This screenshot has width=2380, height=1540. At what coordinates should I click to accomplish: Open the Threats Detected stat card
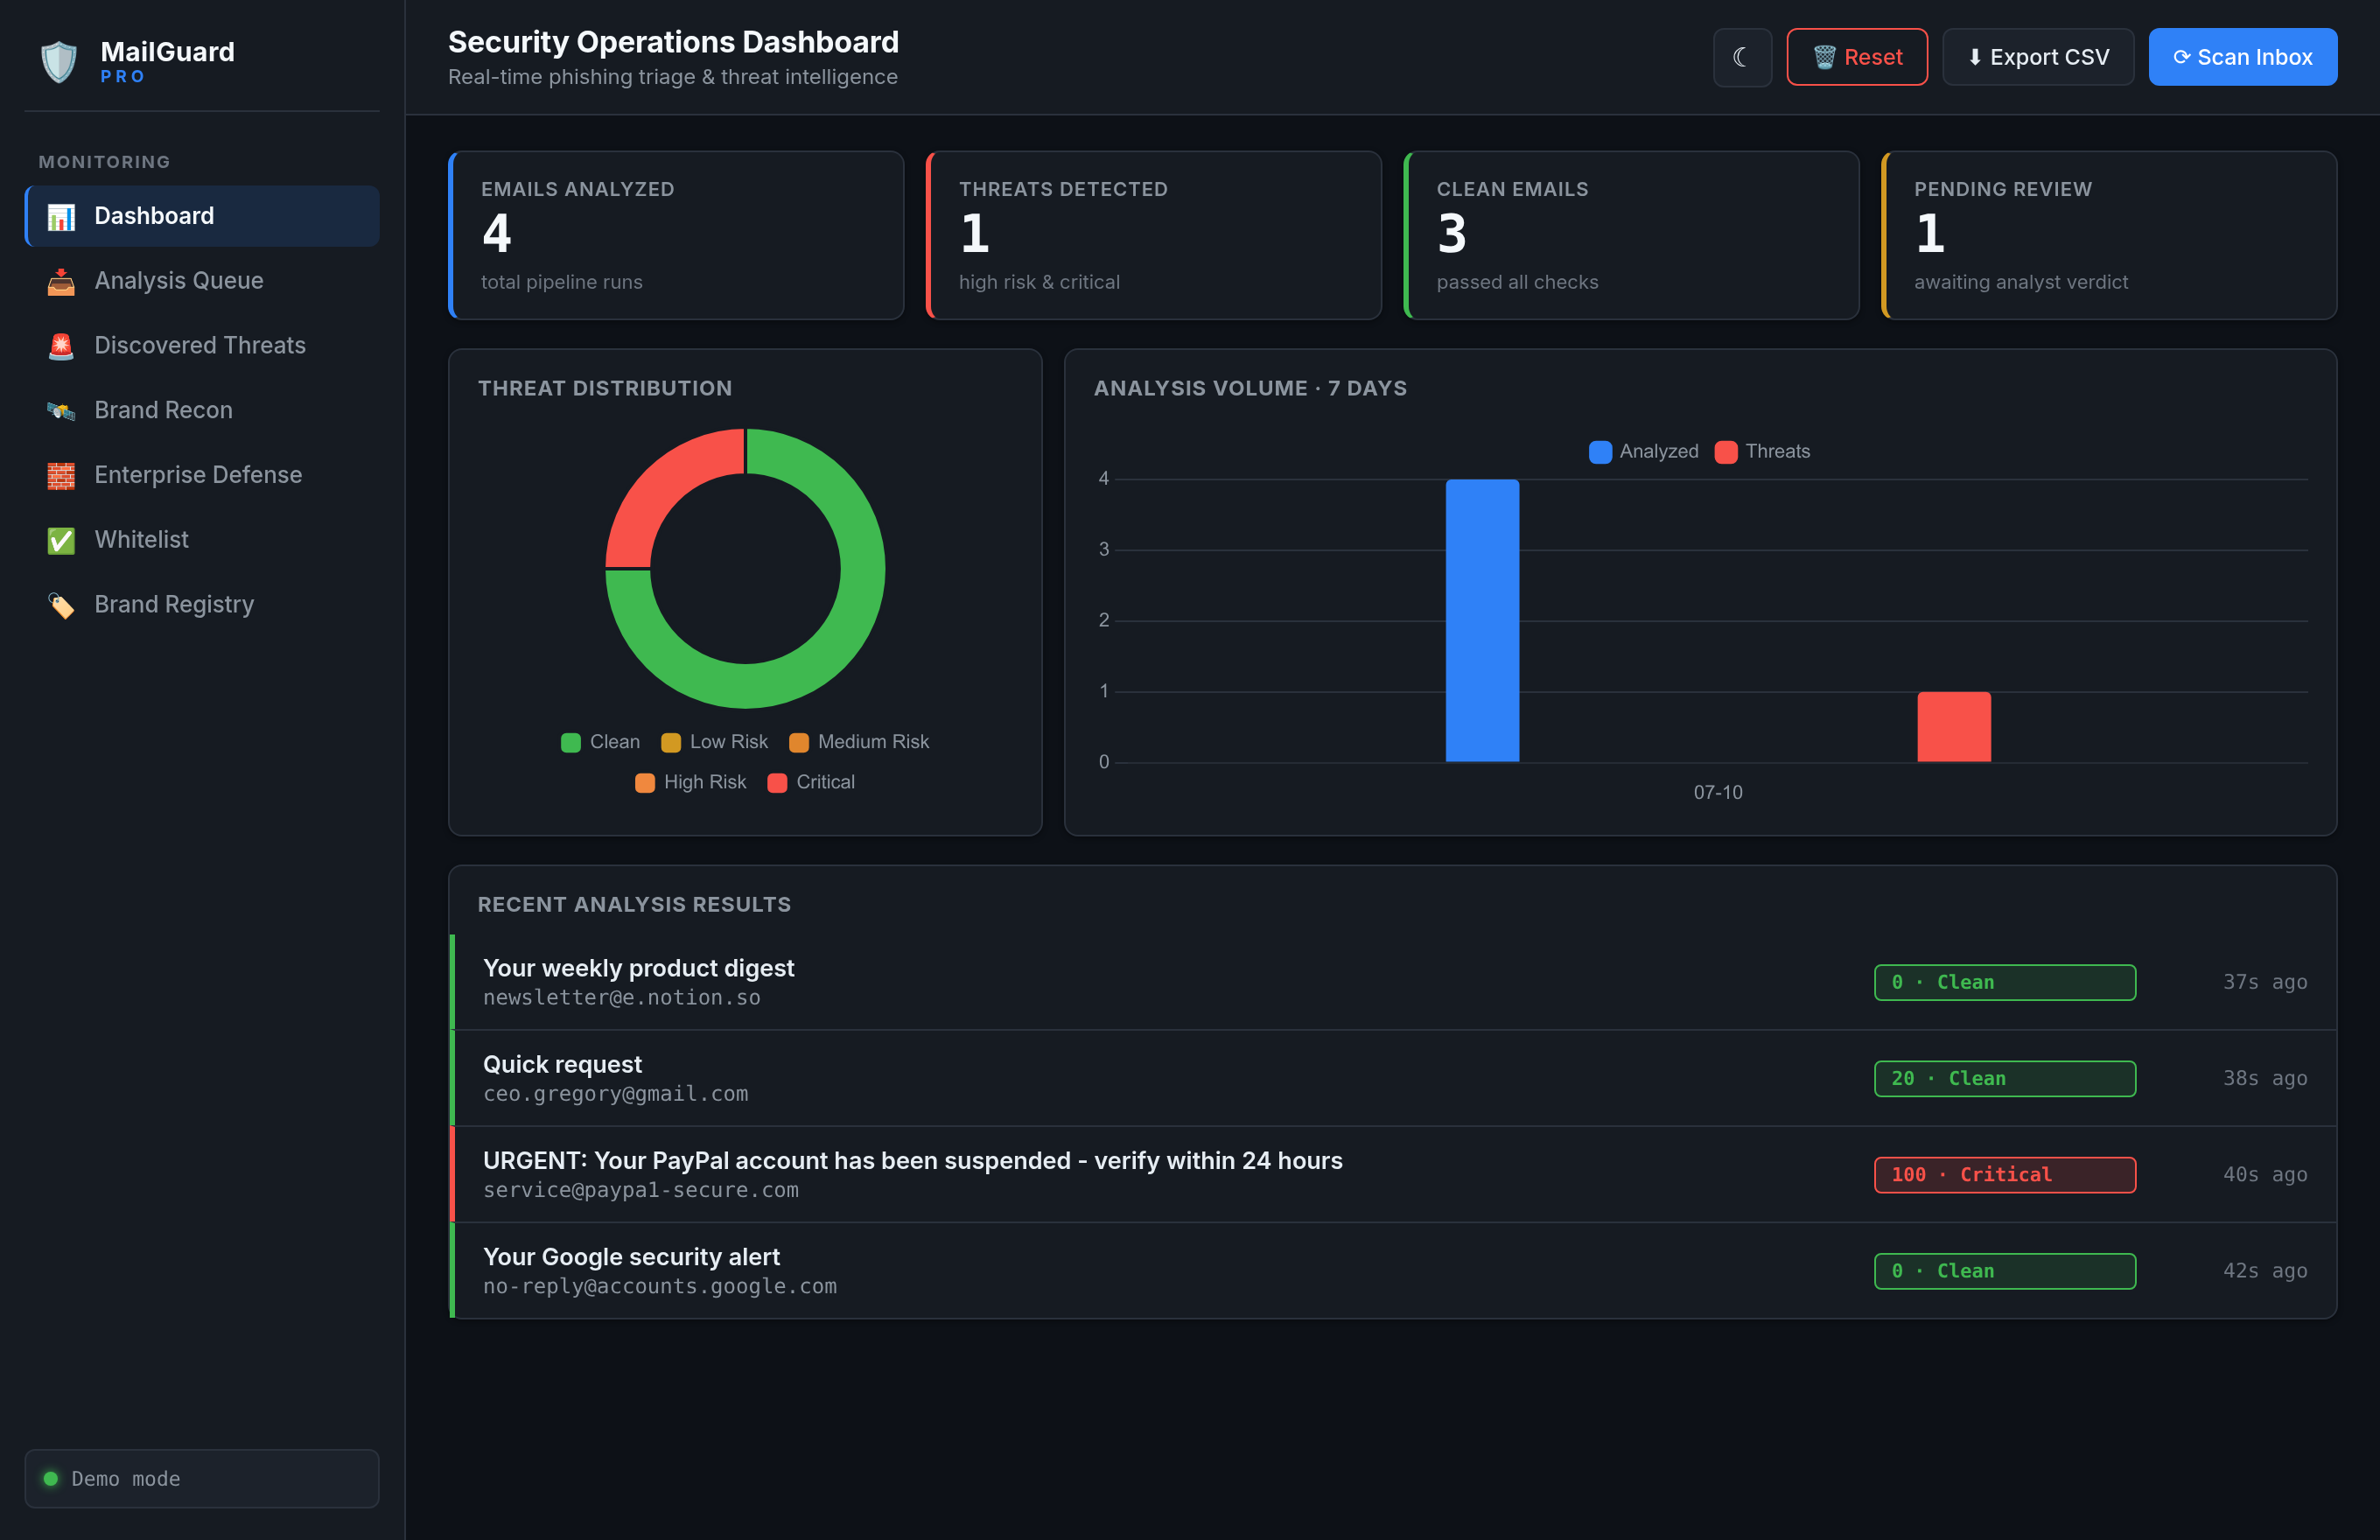pyautogui.click(x=1154, y=235)
